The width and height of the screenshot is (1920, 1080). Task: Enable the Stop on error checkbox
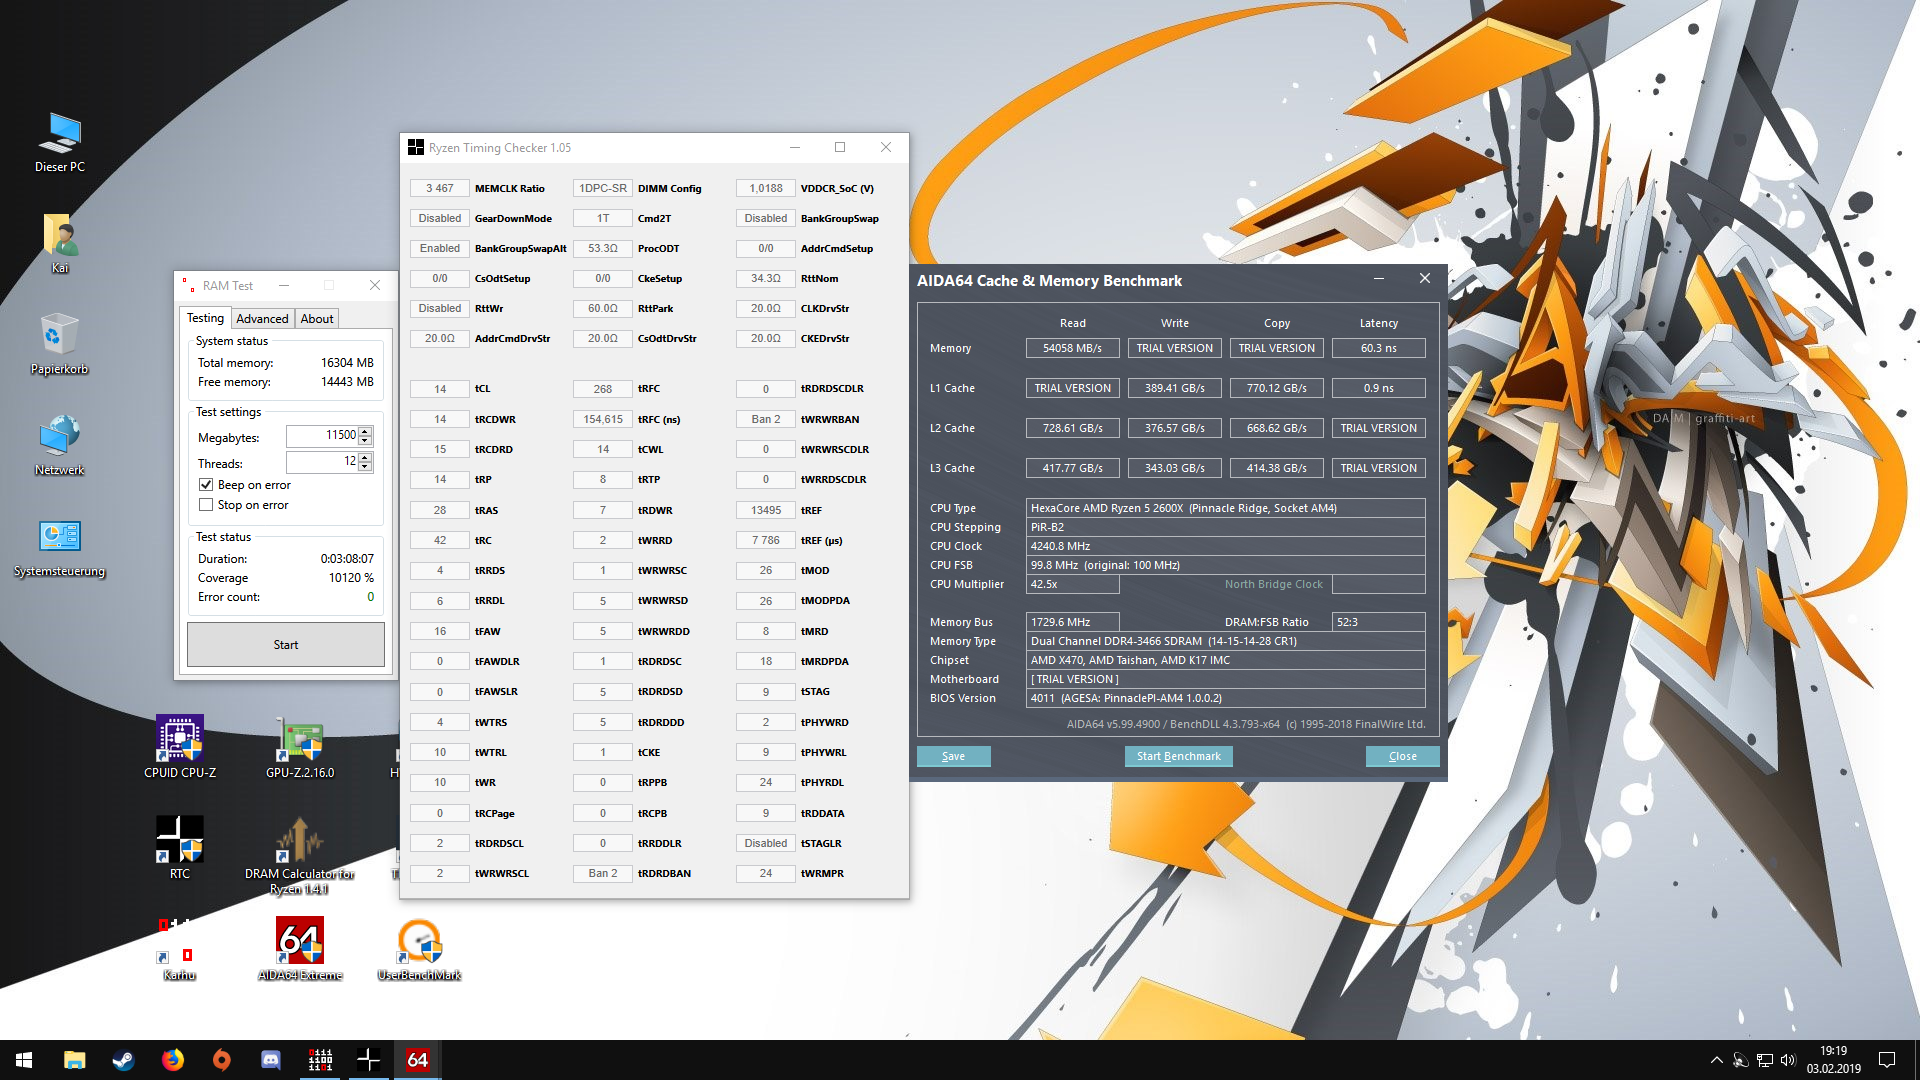click(206, 505)
